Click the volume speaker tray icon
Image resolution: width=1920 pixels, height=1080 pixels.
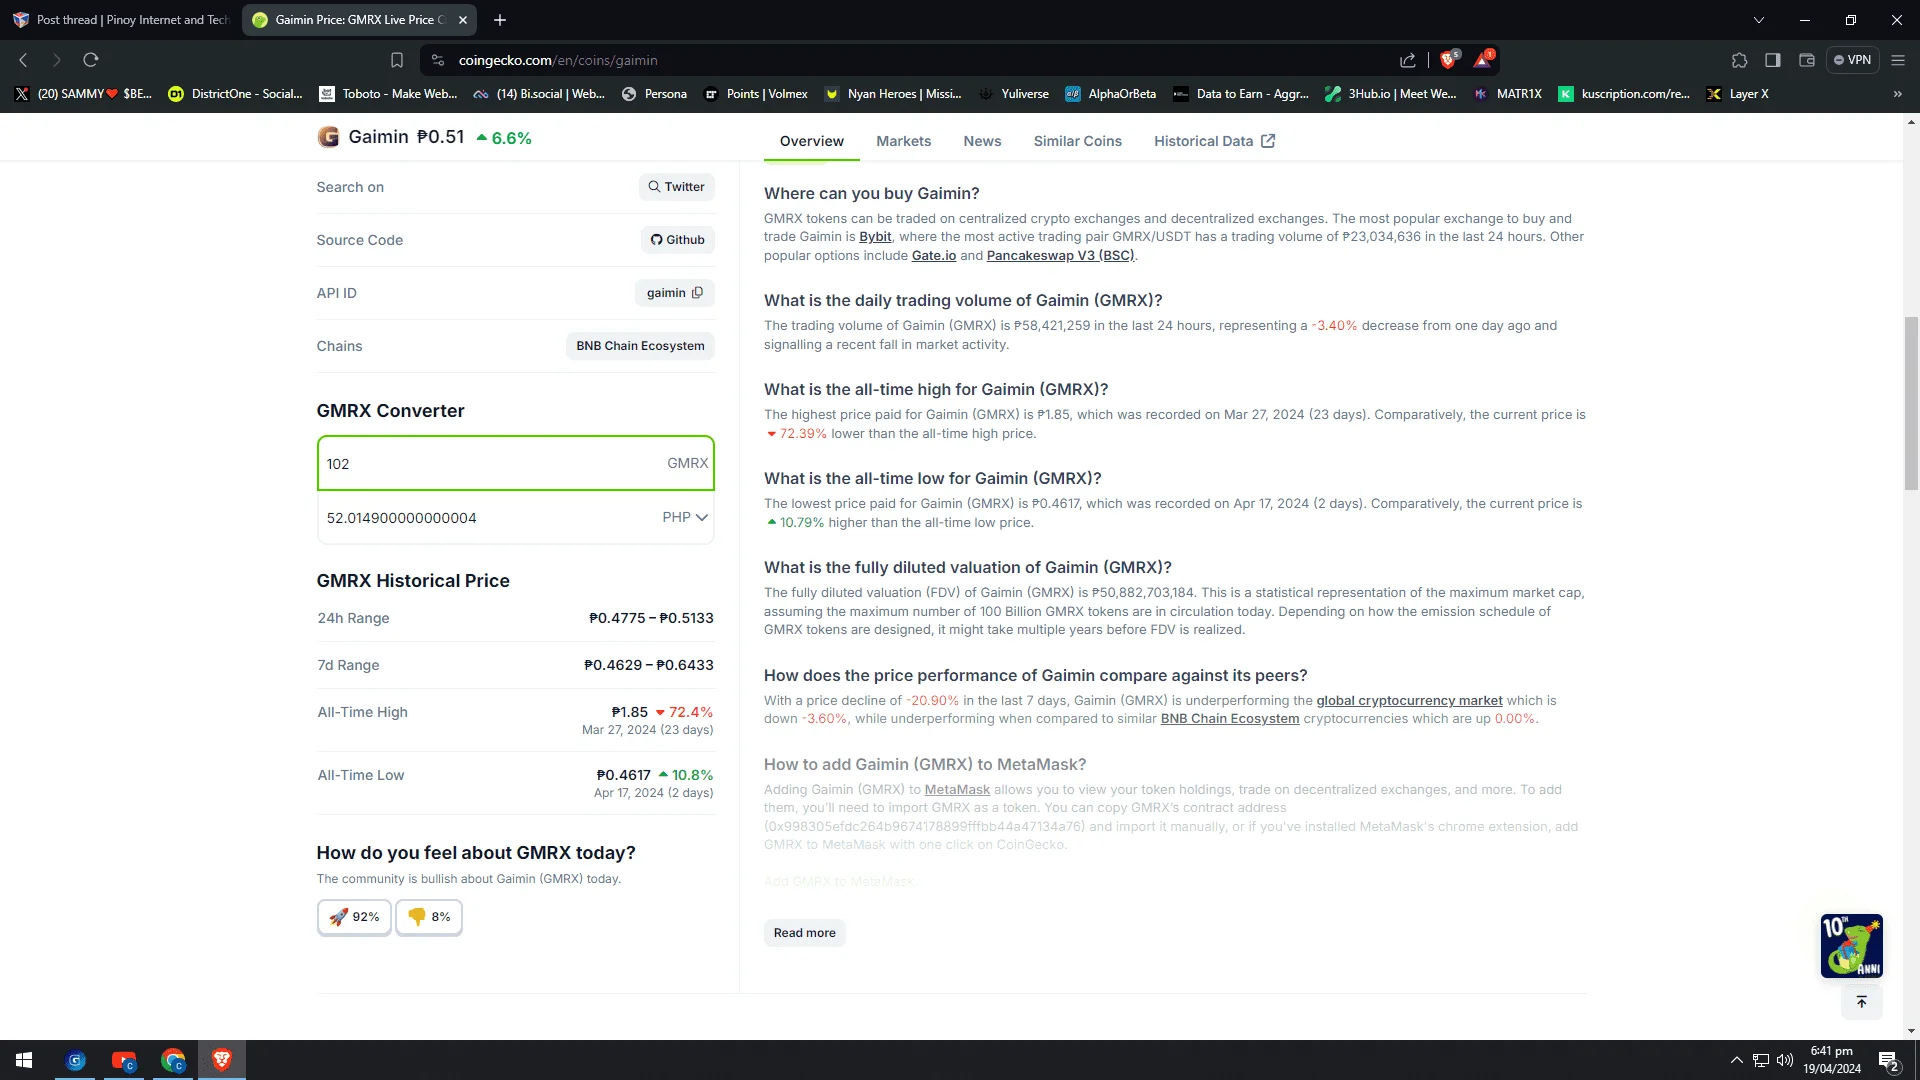coord(1785,1060)
